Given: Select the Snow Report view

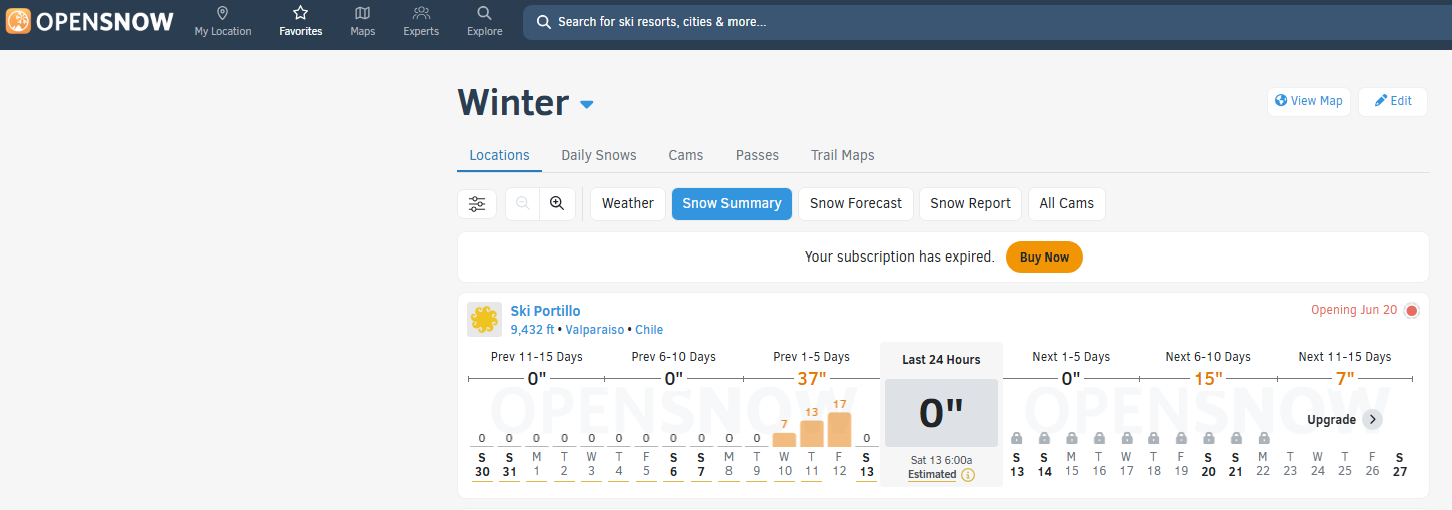Looking at the screenshot, I should tap(971, 203).
